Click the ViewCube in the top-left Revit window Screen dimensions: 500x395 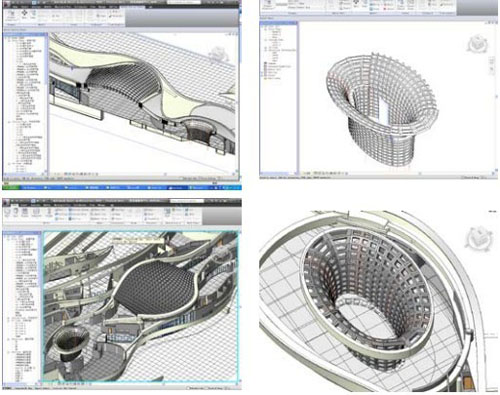point(219,53)
